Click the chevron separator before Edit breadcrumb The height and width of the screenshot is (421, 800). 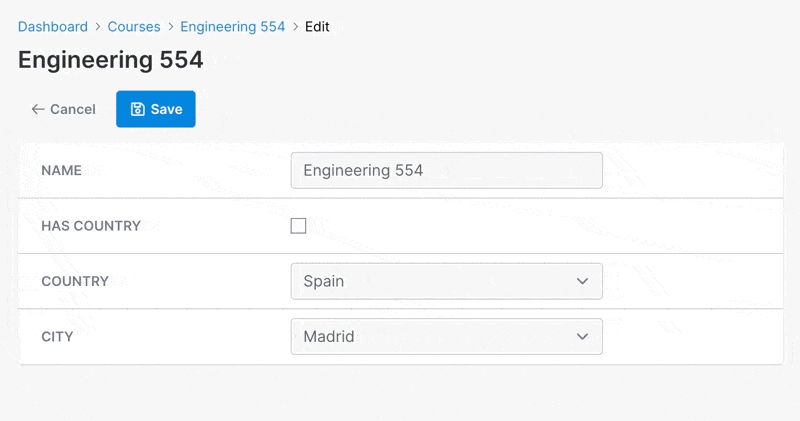tap(295, 27)
